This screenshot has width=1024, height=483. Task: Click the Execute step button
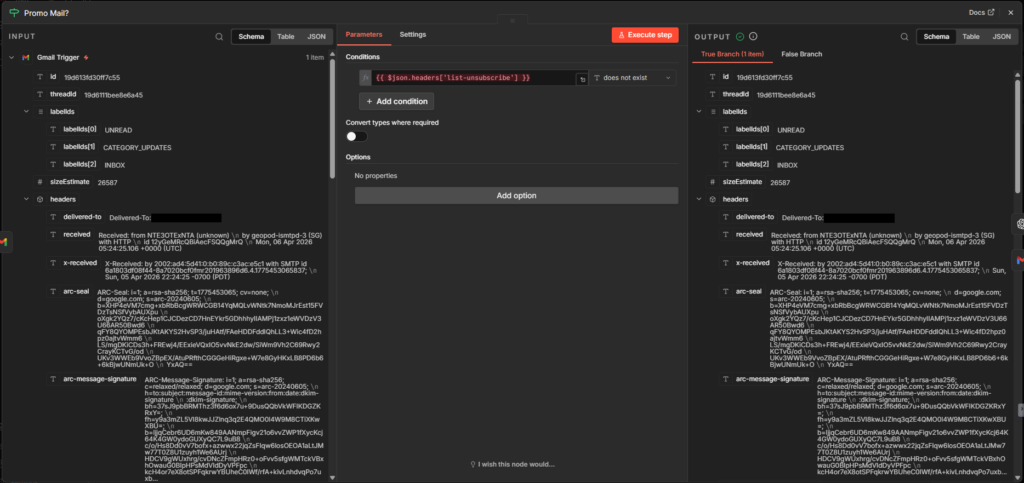click(x=645, y=35)
